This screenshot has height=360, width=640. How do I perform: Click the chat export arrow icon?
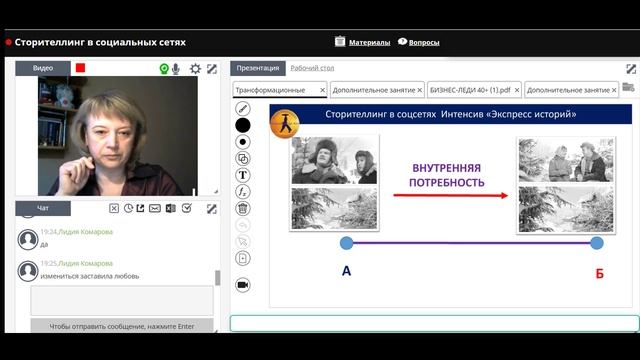pyautogui.click(x=140, y=208)
